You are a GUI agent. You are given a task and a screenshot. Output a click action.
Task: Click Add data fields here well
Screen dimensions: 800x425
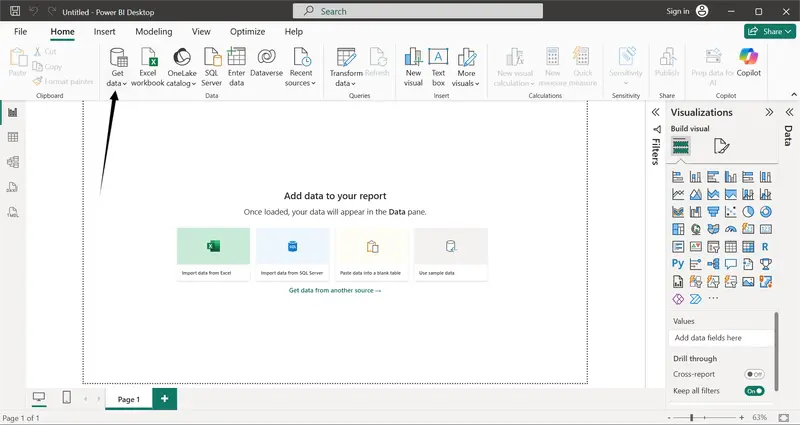[721, 338]
